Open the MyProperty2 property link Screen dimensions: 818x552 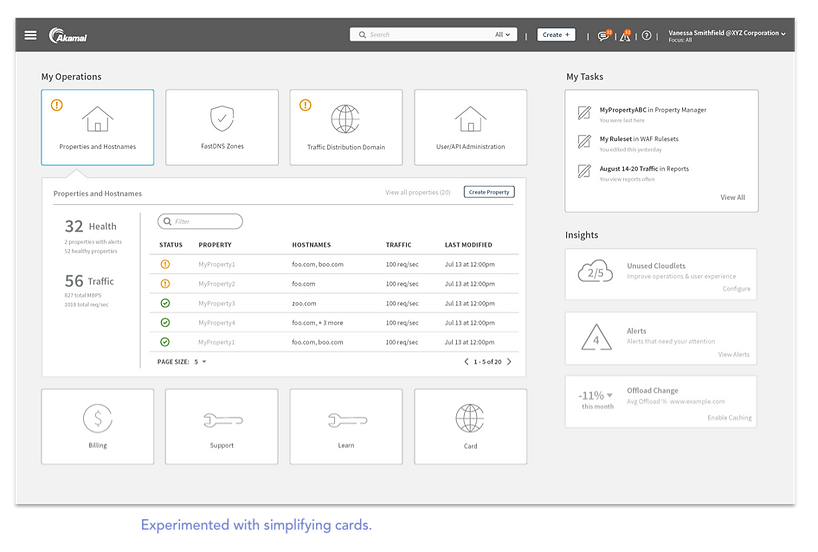216,284
